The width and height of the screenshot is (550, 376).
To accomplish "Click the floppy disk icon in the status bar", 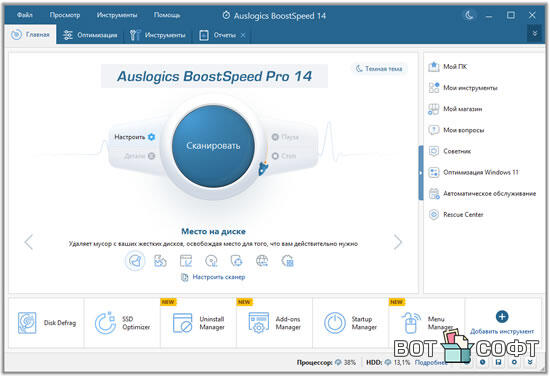I will pyautogui.click(x=498, y=362).
